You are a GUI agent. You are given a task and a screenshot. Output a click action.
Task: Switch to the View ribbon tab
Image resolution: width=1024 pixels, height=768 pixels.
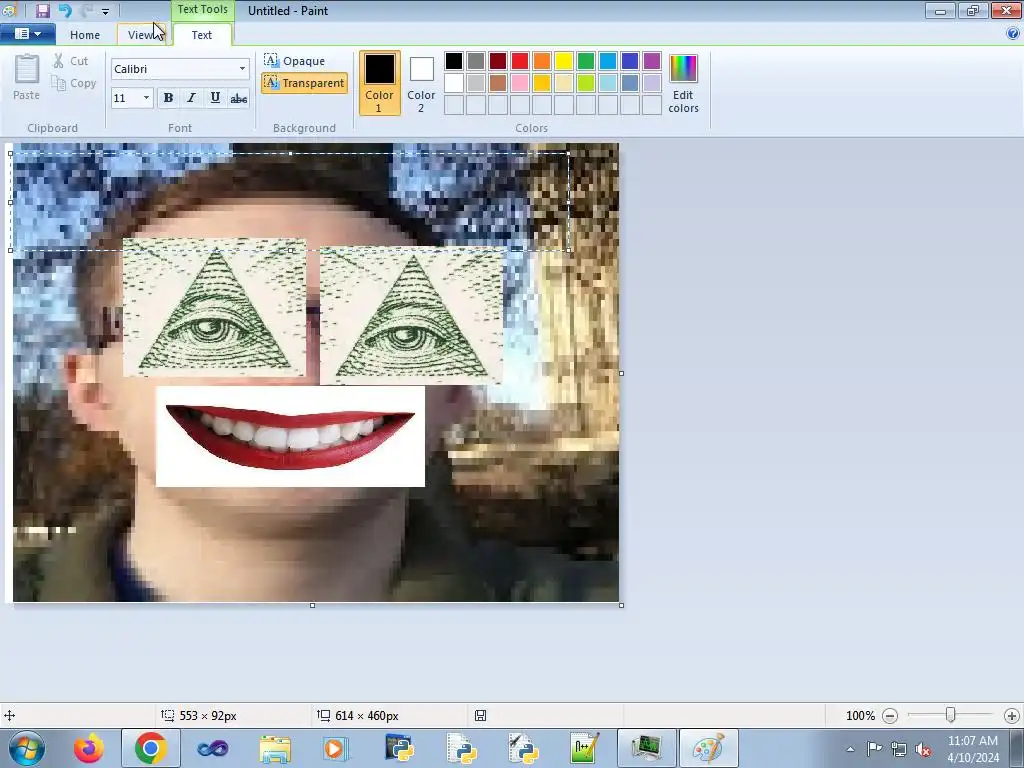pos(142,35)
